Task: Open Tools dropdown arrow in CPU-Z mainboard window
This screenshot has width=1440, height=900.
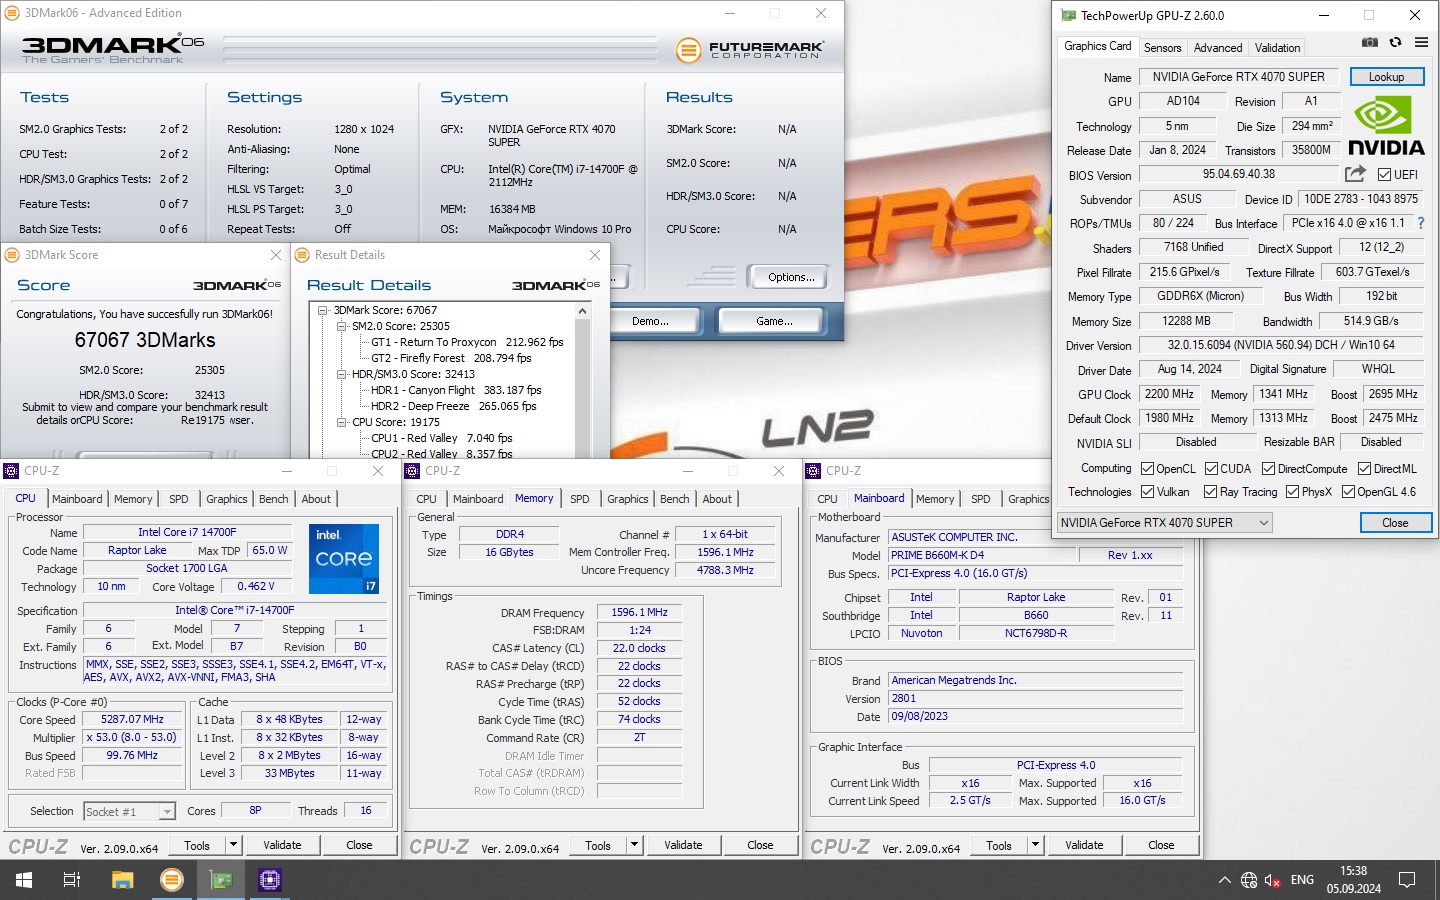Action: 1035,845
